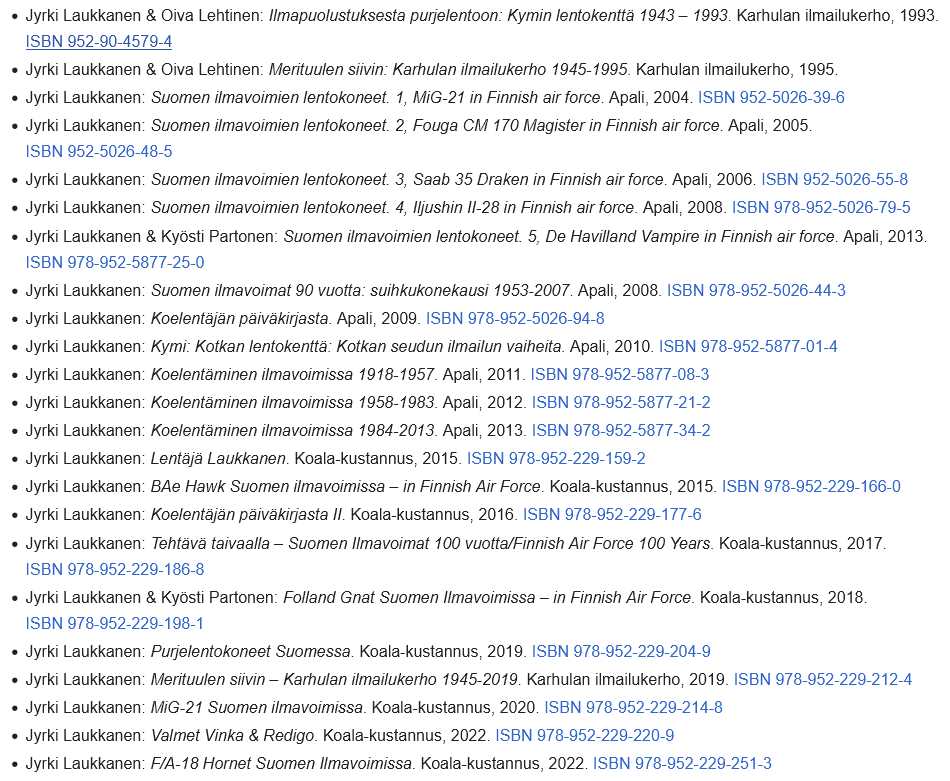Click 'Folland Gnat Suomen Ilmavoimissa' title
This screenshot has height=781, width=950.
[x=410, y=597]
